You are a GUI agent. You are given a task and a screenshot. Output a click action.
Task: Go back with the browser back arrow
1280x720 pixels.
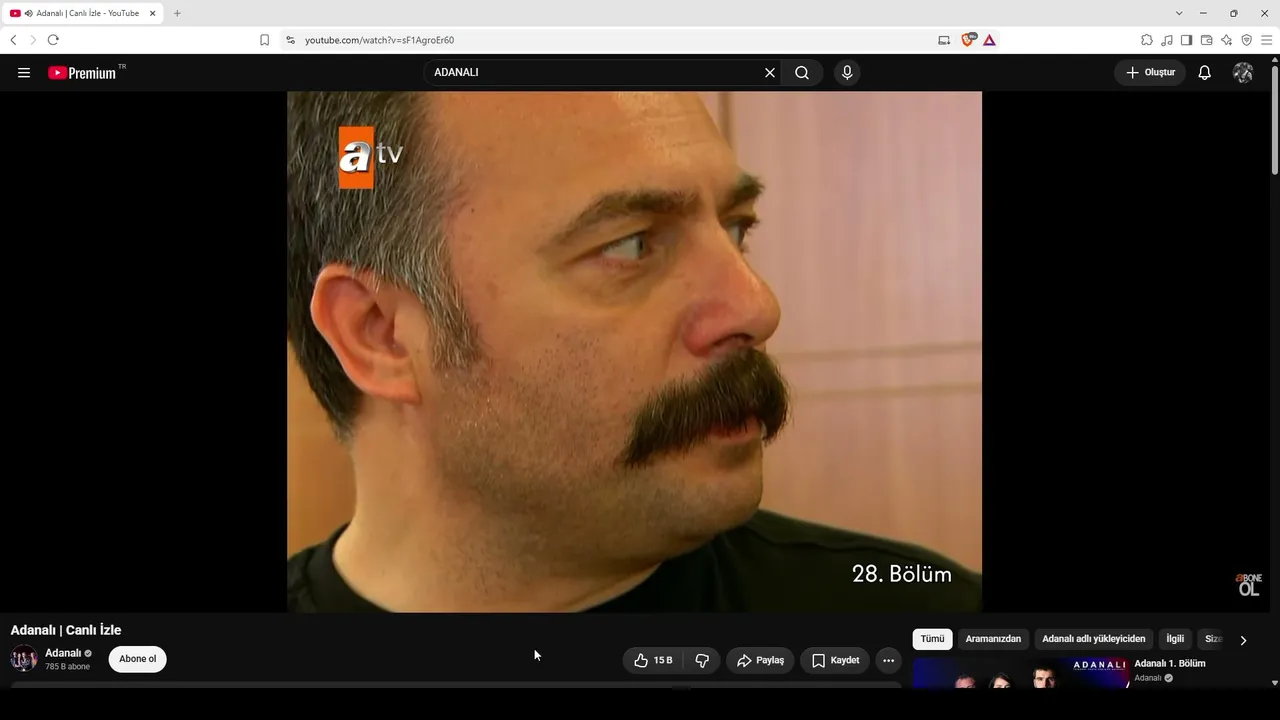13,40
